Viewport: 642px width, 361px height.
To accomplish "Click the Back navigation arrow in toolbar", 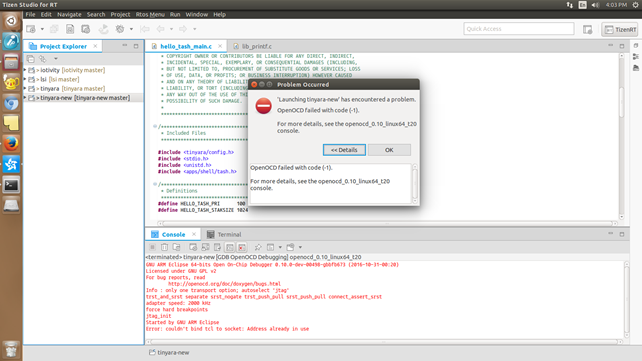I will pos(160,29).
